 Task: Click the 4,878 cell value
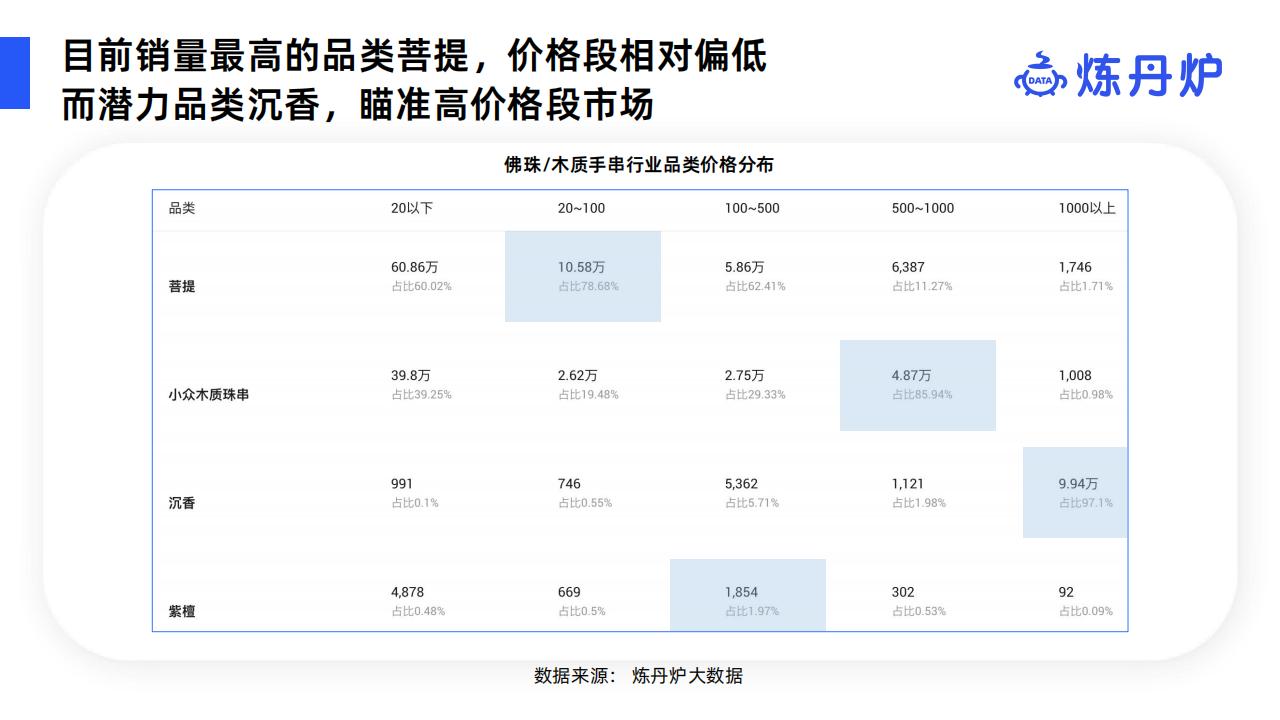click(407, 592)
